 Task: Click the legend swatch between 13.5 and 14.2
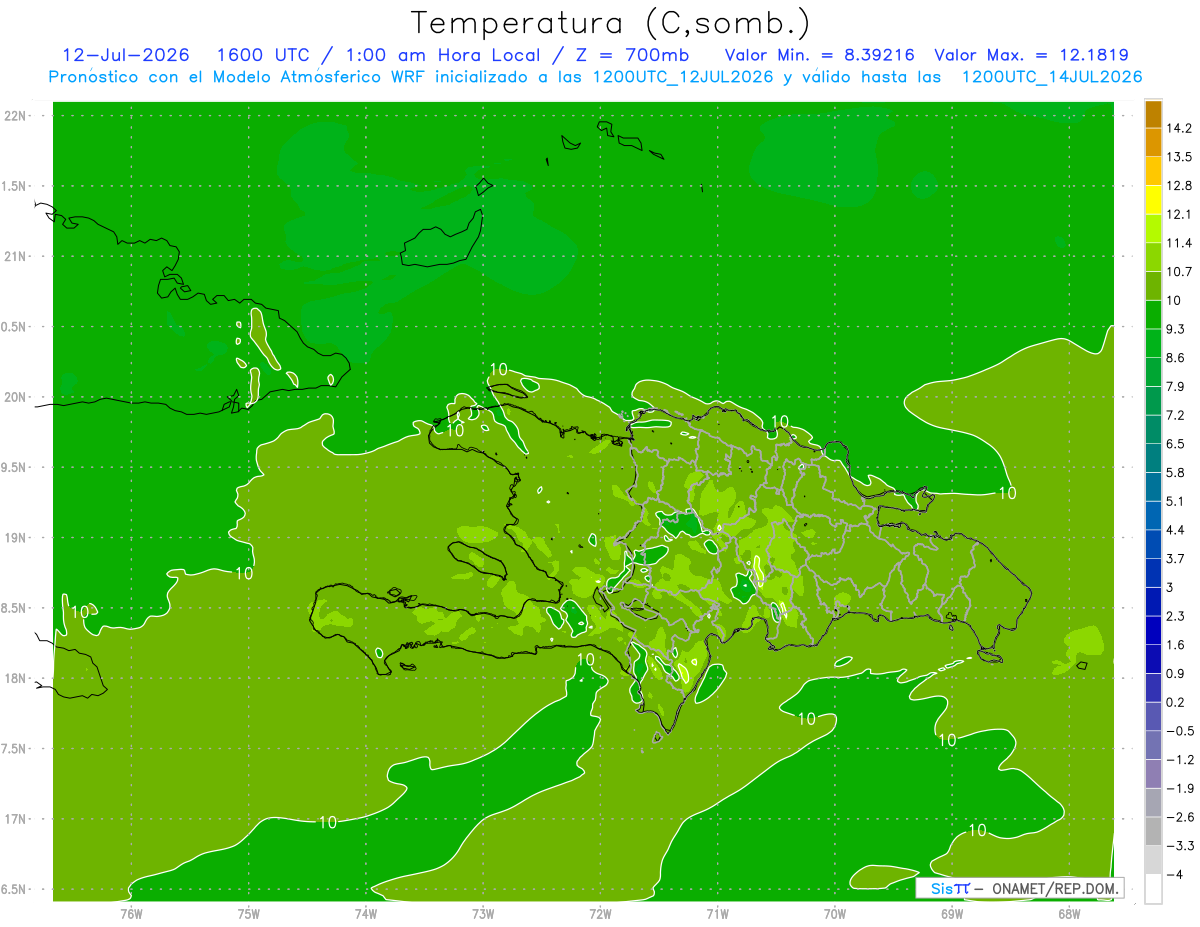tap(1153, 143)
